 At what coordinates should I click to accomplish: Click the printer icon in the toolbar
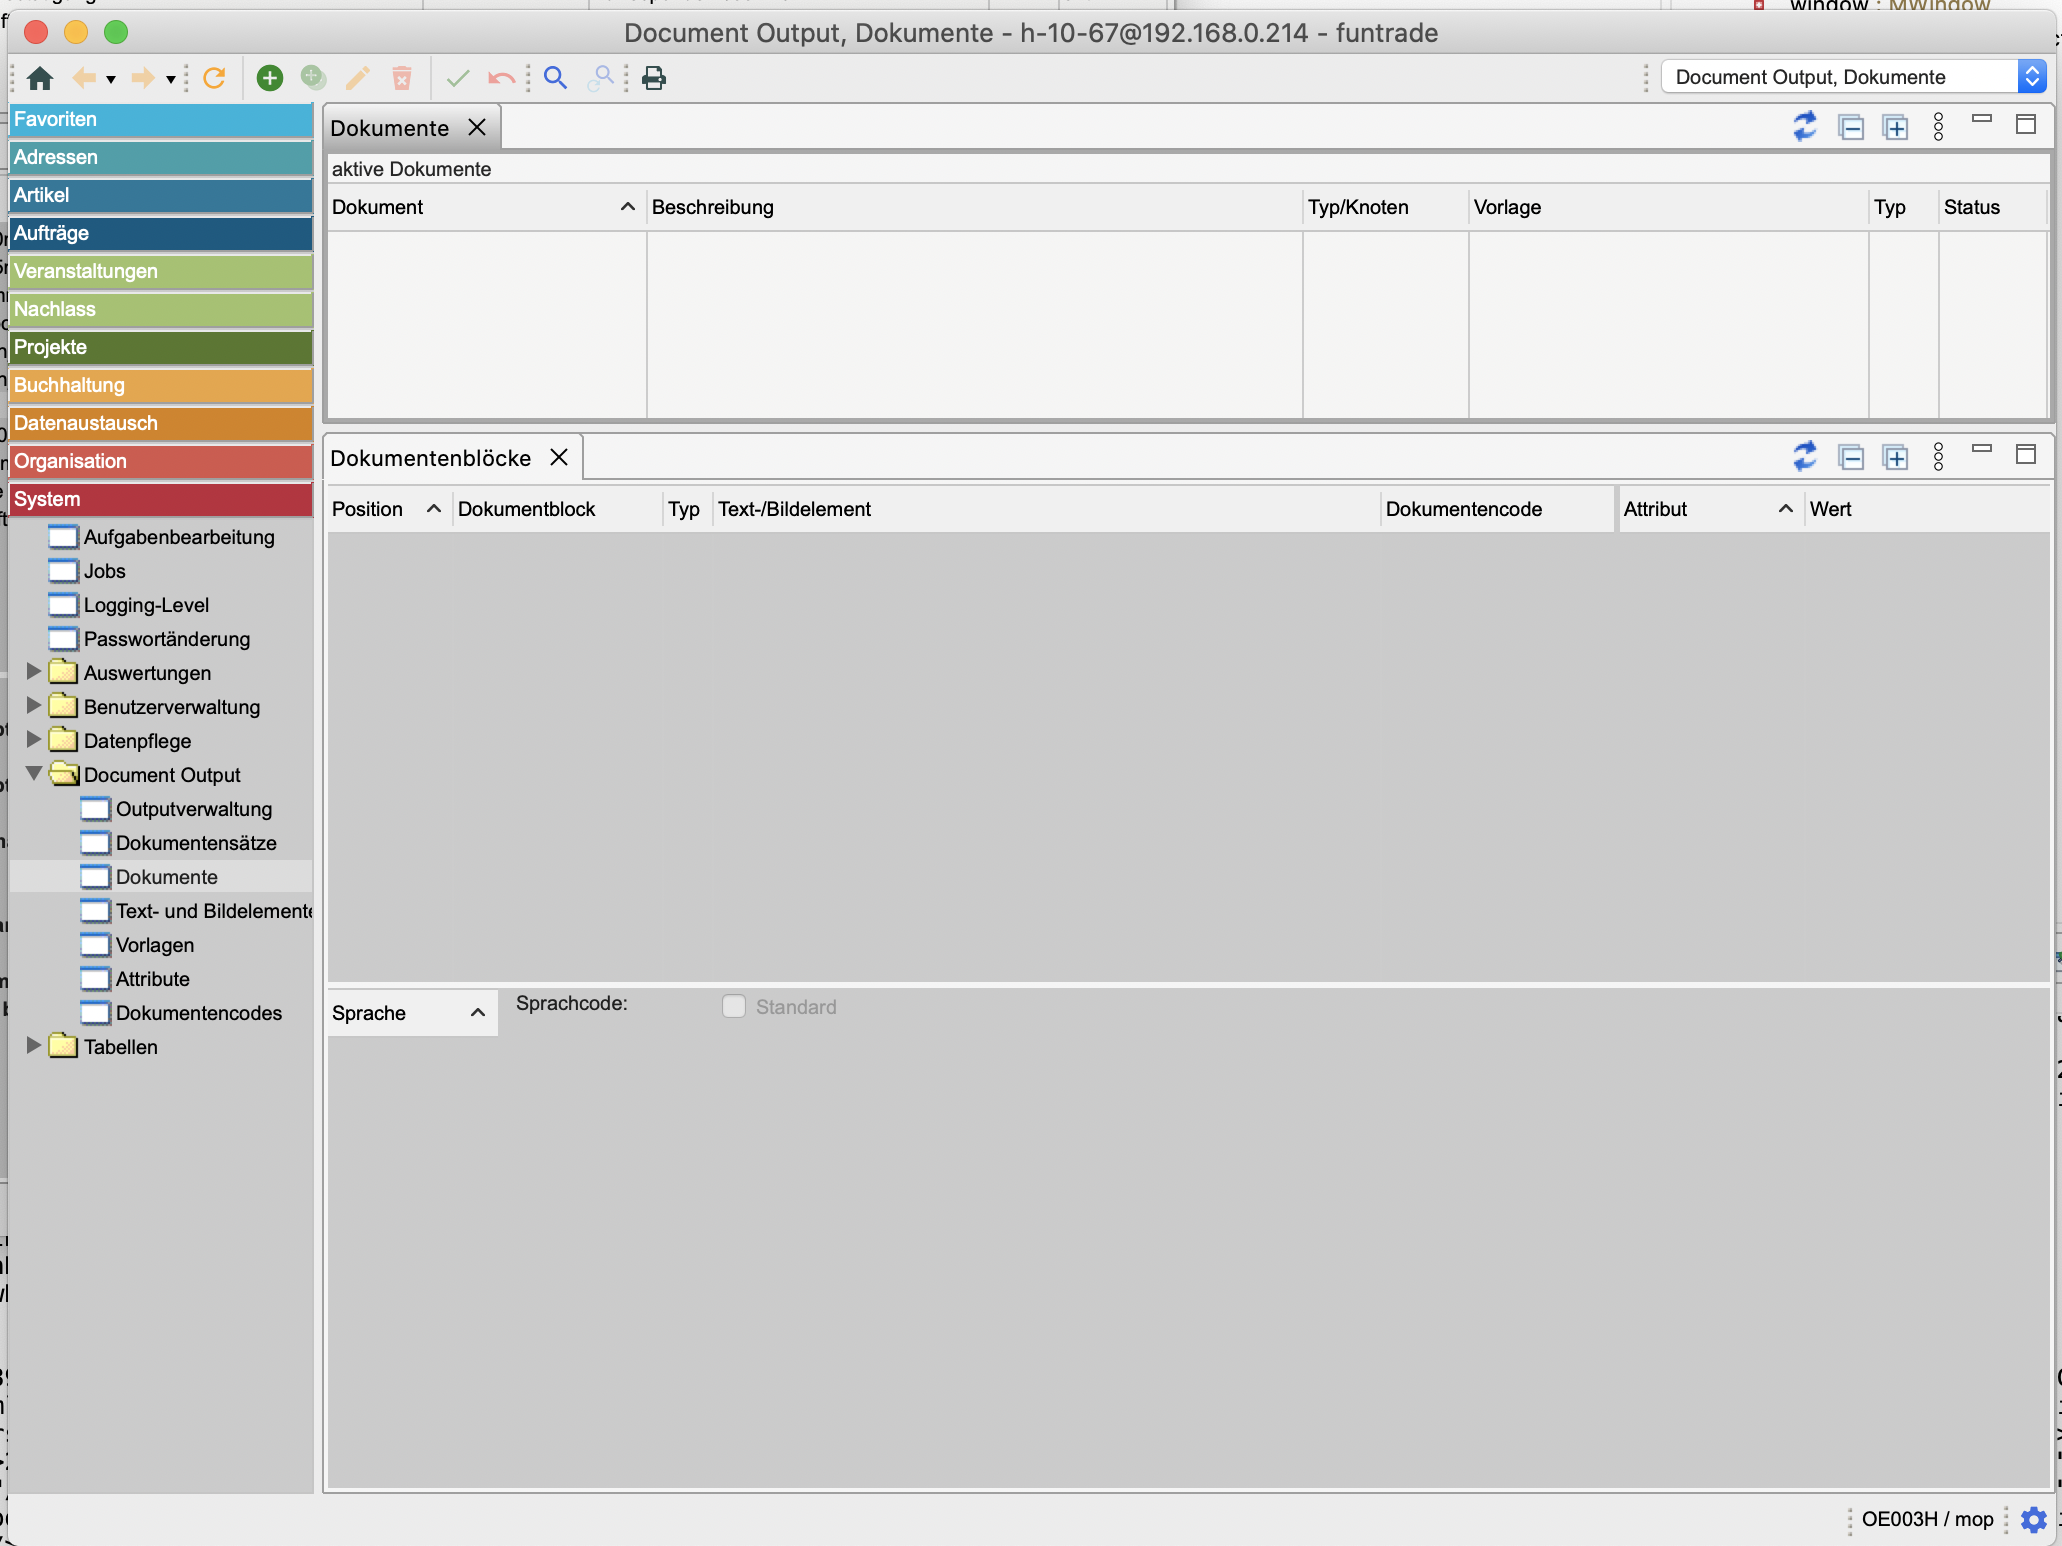[654, 78]
